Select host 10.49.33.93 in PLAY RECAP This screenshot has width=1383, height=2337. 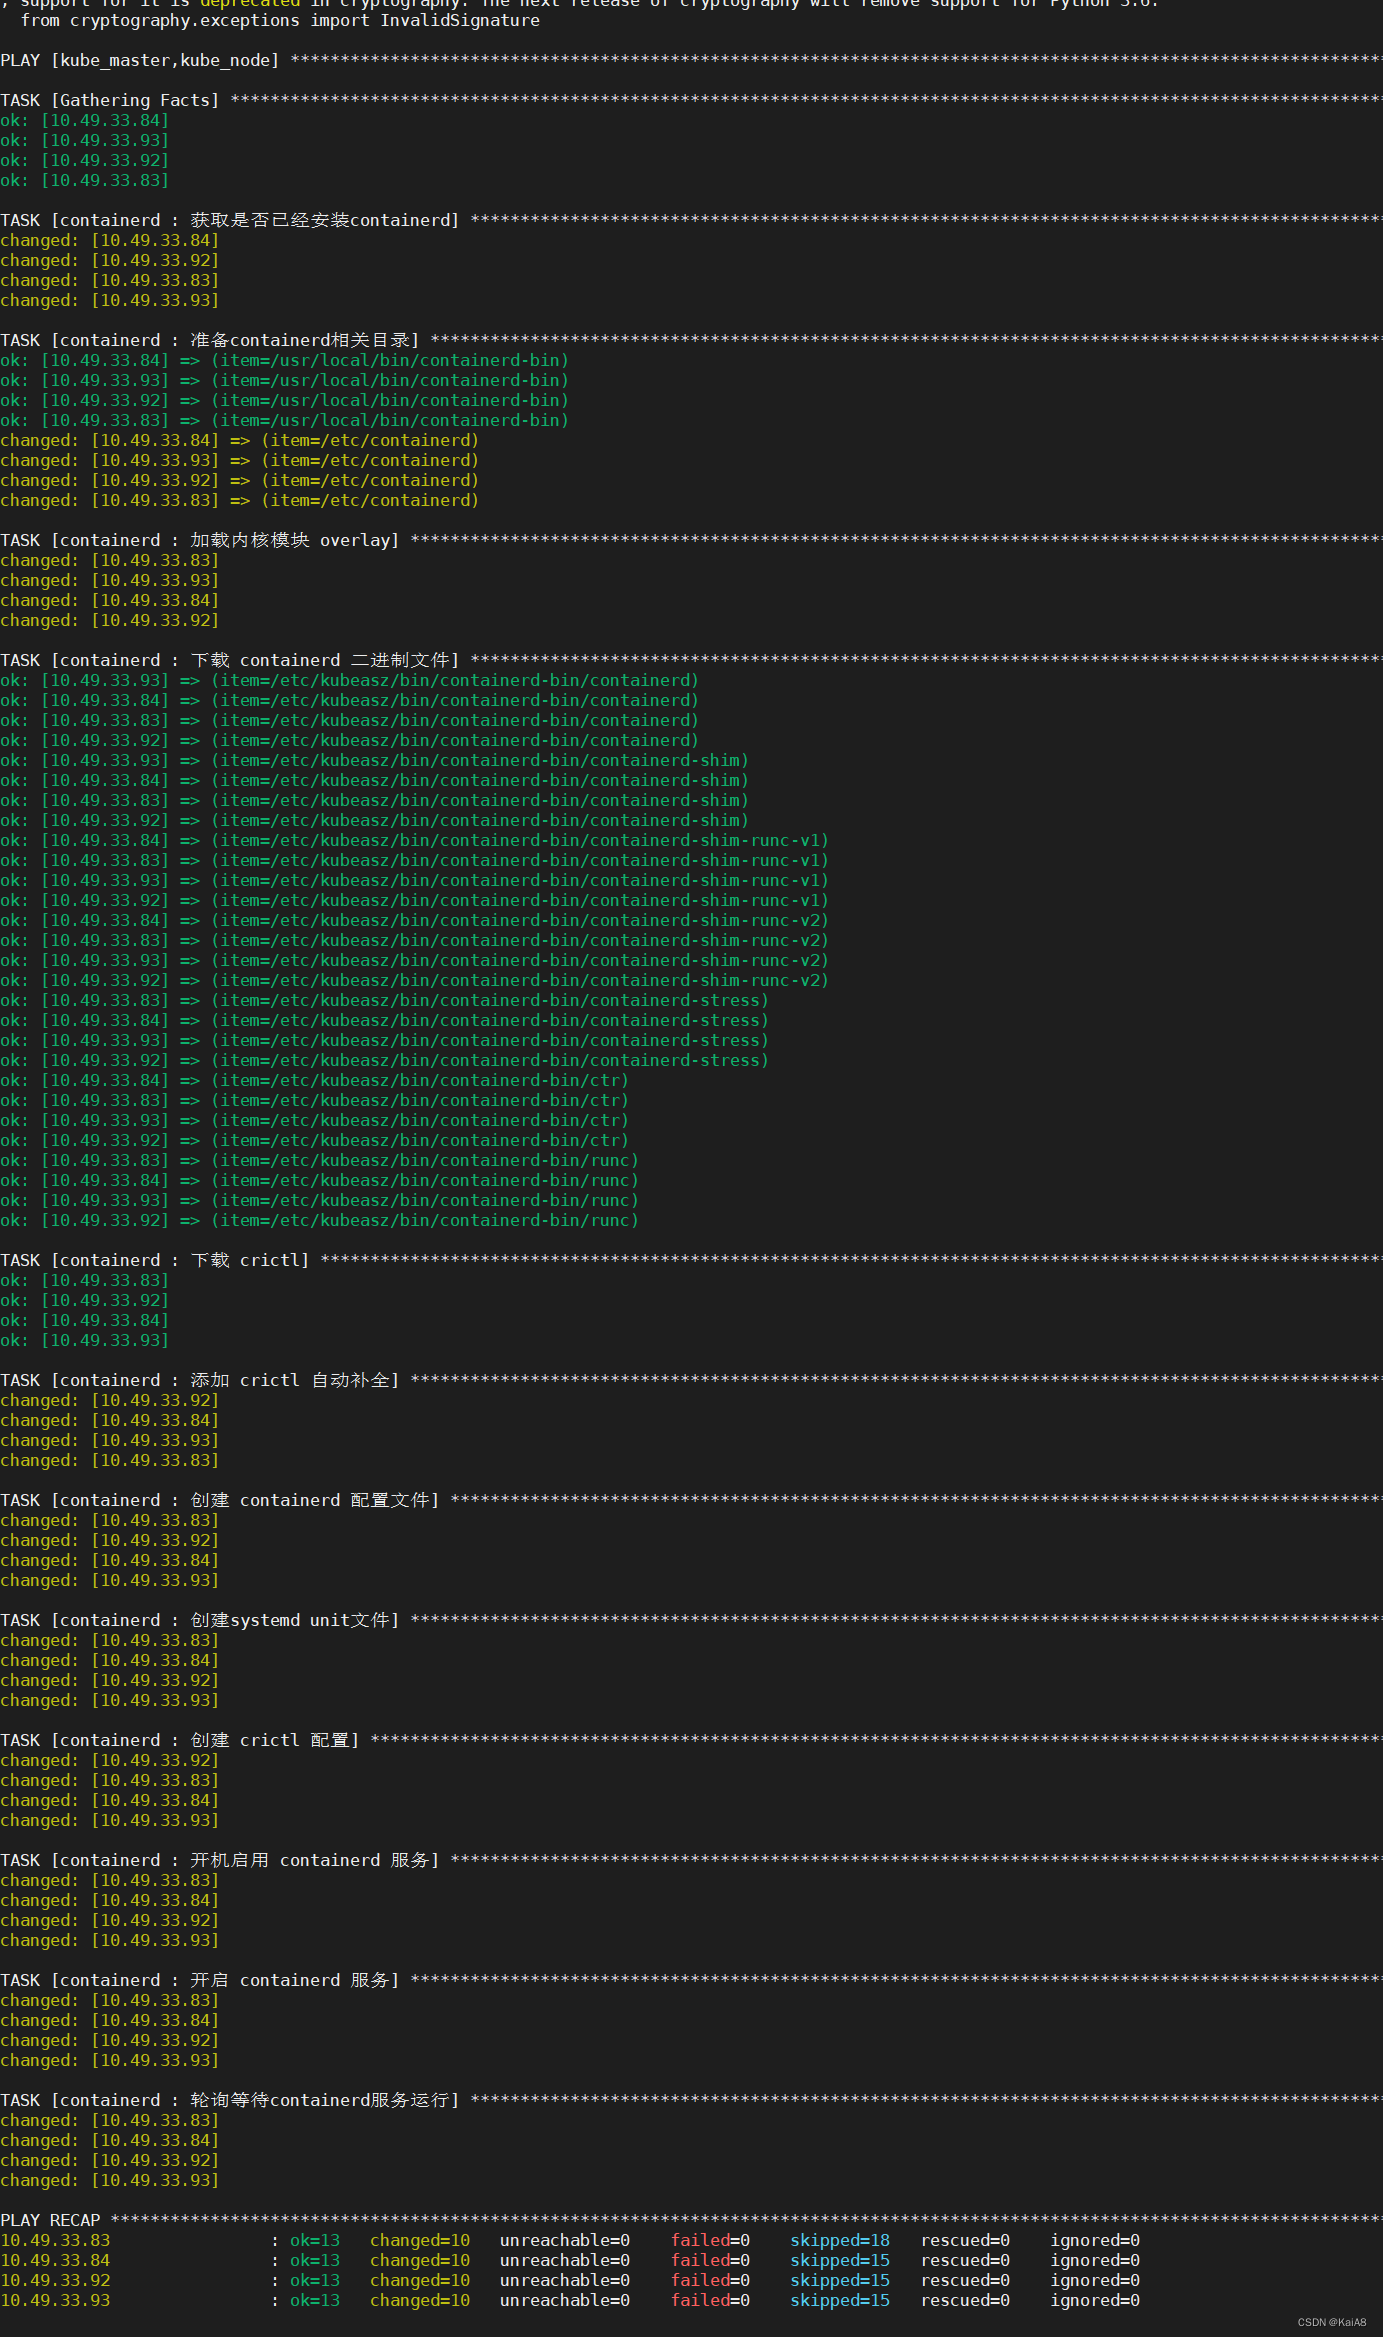tap(55, 2300)
